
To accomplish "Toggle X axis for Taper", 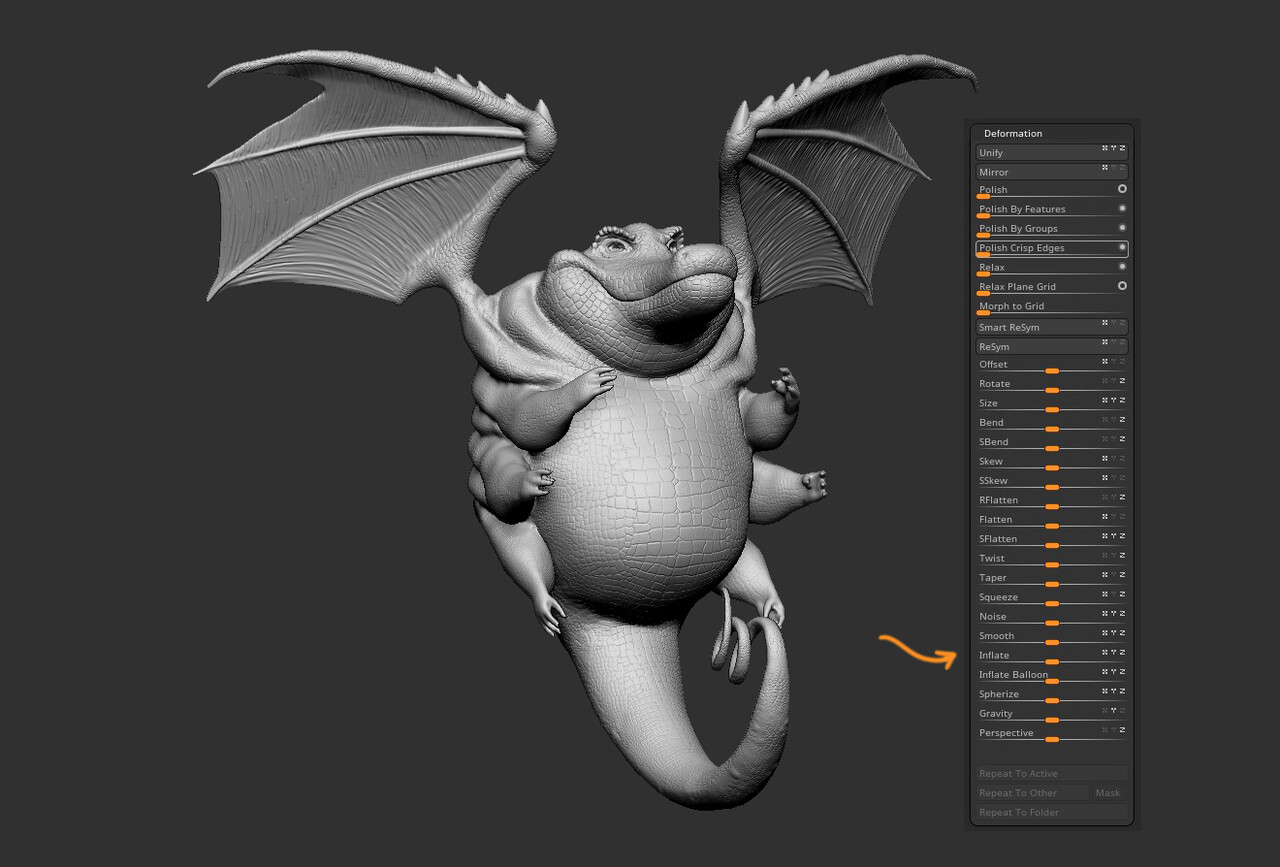I will click(x=1105, y=575).
